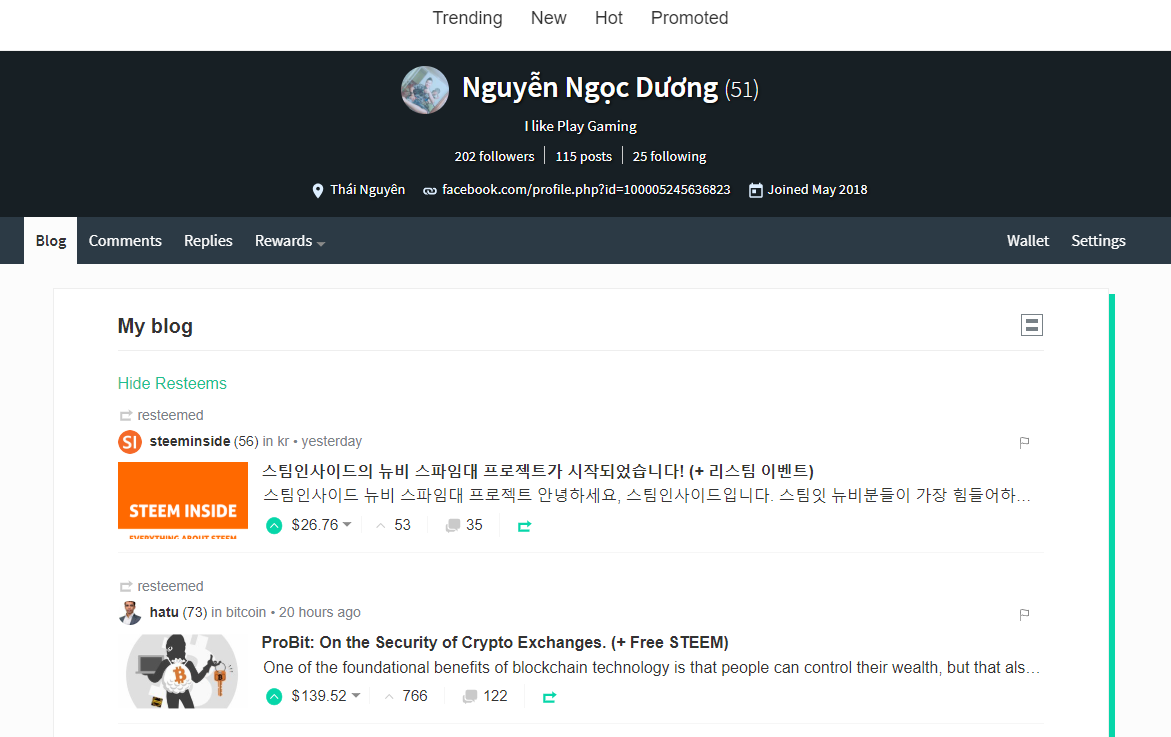The height and width of the screenshot is (737, 1171).
Task: Click the calendar icon near Joined May 2018
Action: click(755, 190)
